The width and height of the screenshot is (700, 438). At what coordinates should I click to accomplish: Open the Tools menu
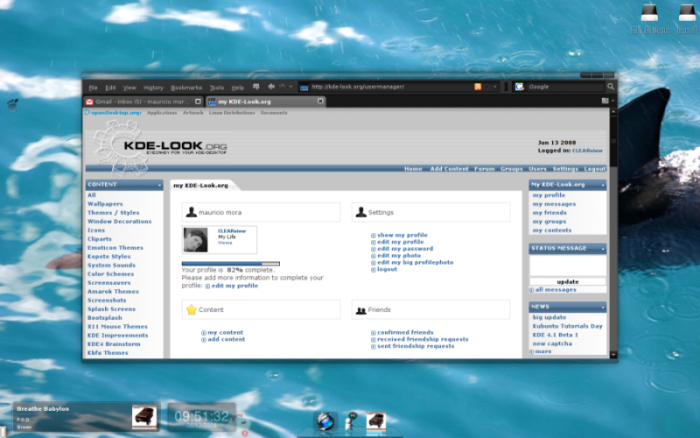(217, 88)
